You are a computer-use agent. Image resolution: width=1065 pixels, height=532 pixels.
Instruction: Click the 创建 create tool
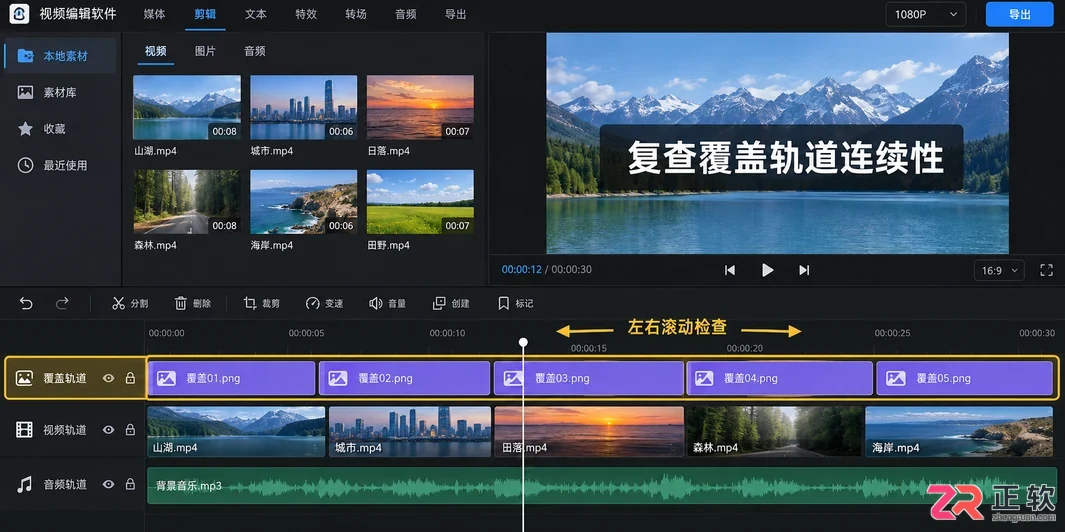[451, 304]
